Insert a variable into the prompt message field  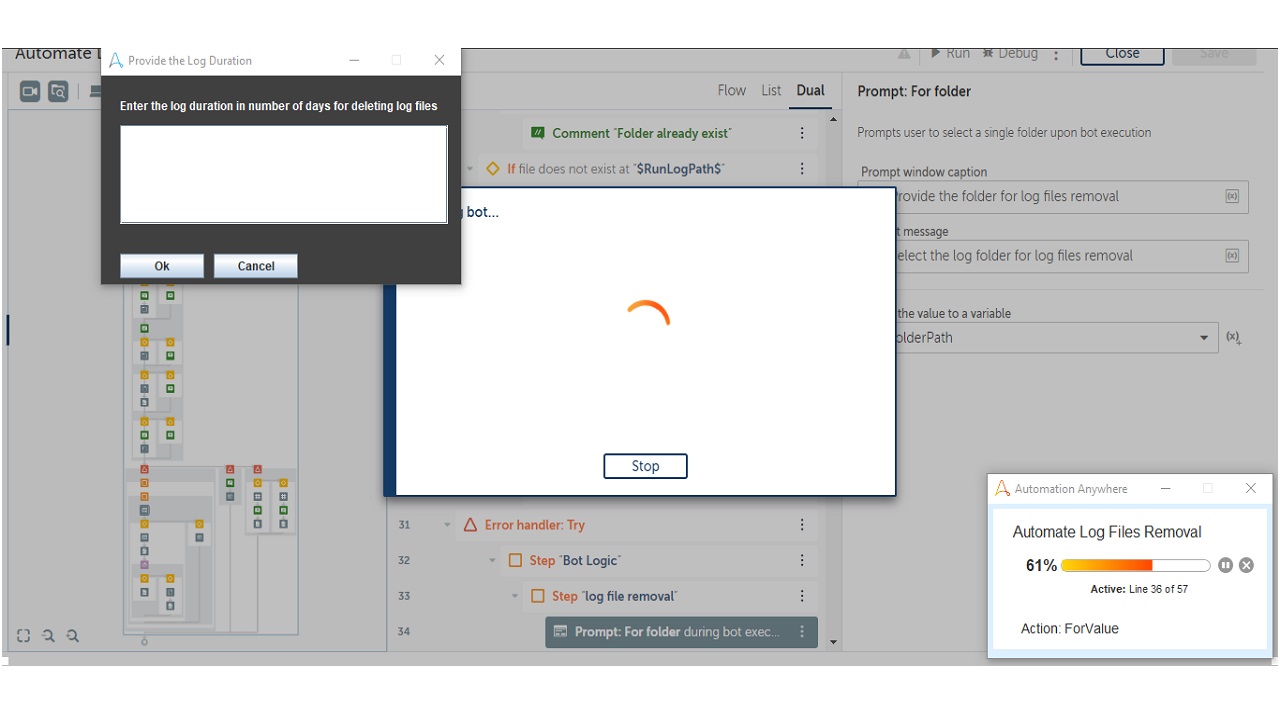[x=1232, y=255]
